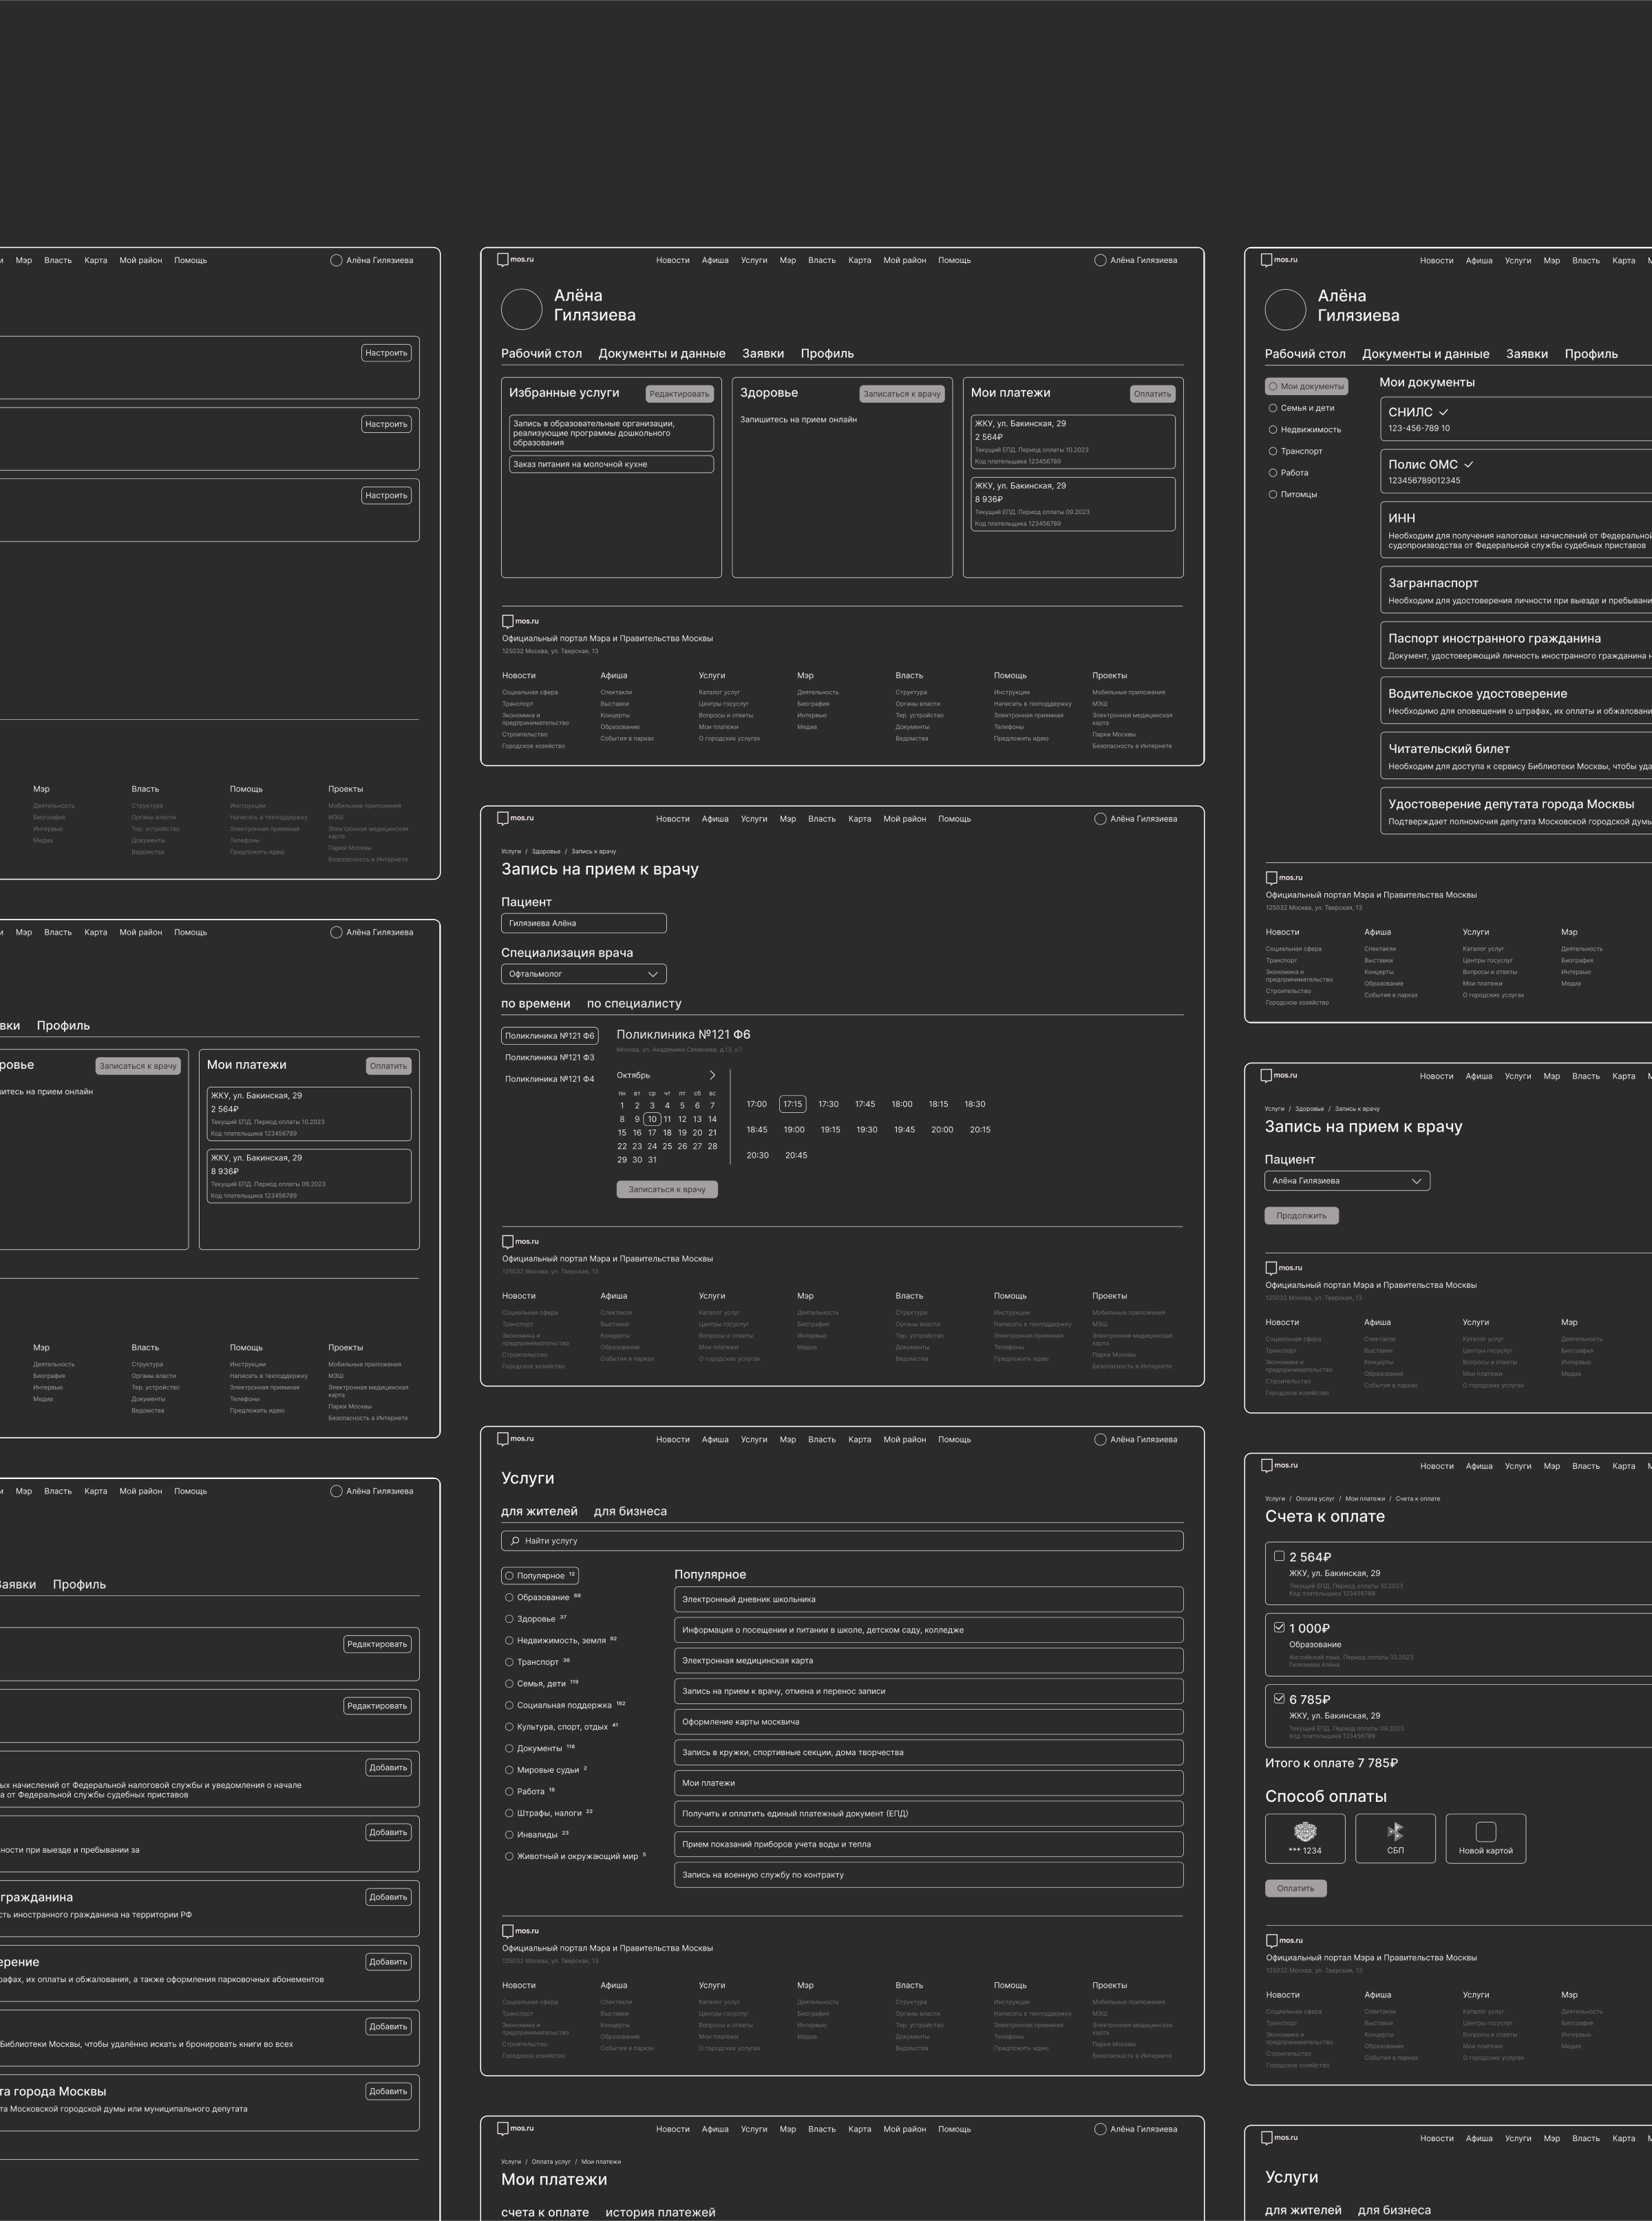Click the Продолжить button
This screenshot has height=2221, width=1652.
coord(1301,1216)
